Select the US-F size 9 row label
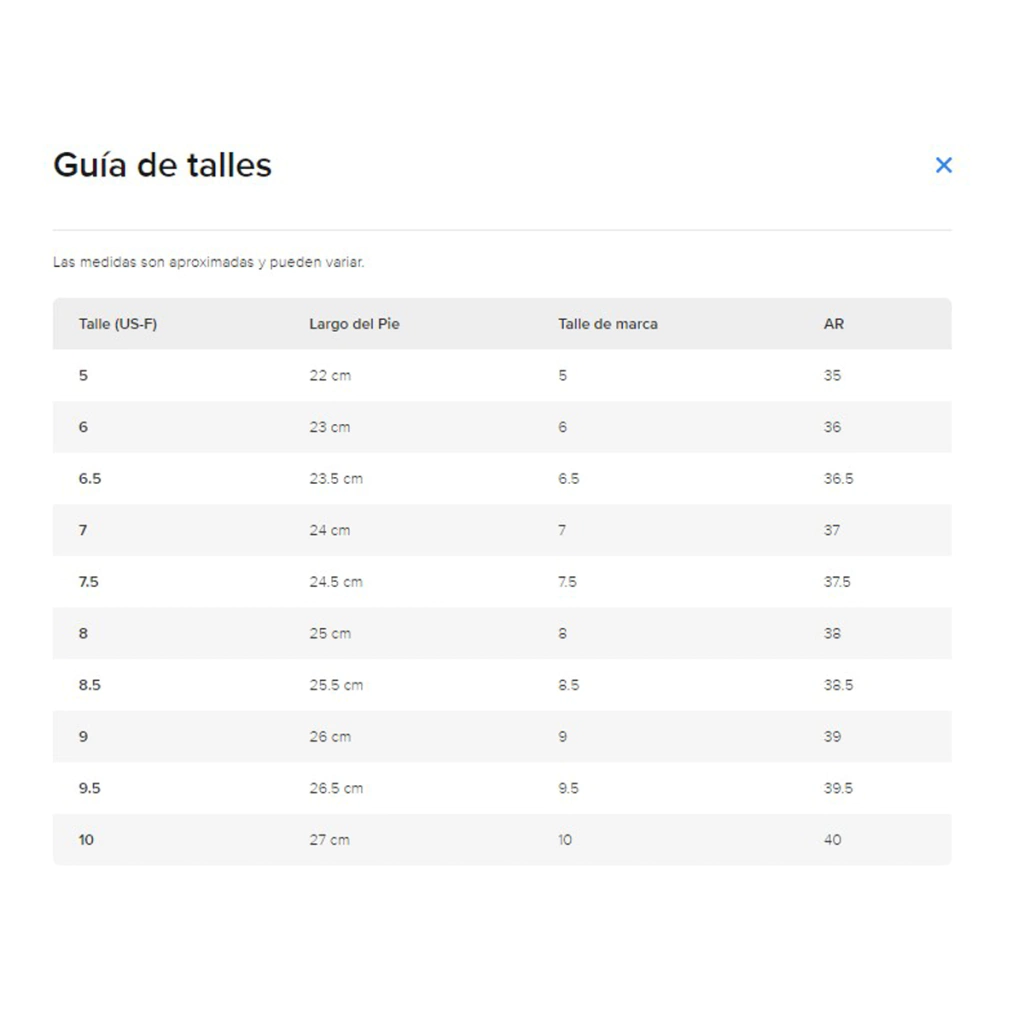This screenshot has width=1024, height=1024. (x=83, y=737)
